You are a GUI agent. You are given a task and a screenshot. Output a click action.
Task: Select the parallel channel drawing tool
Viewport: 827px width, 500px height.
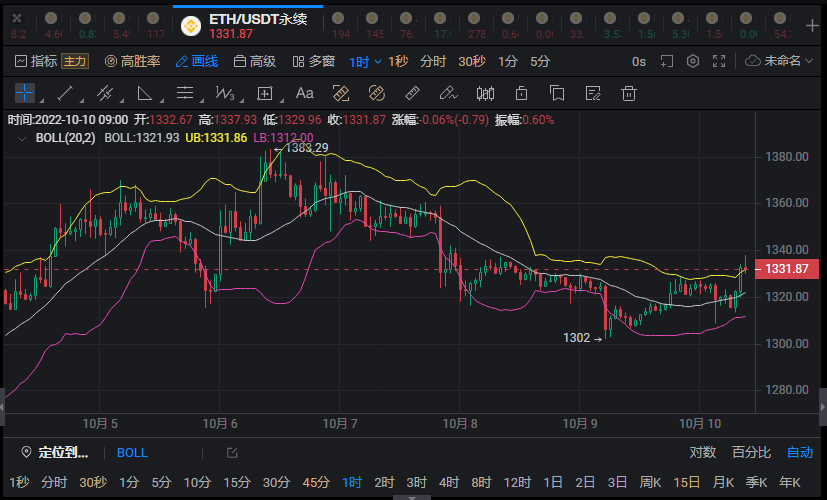coord(104,93)
